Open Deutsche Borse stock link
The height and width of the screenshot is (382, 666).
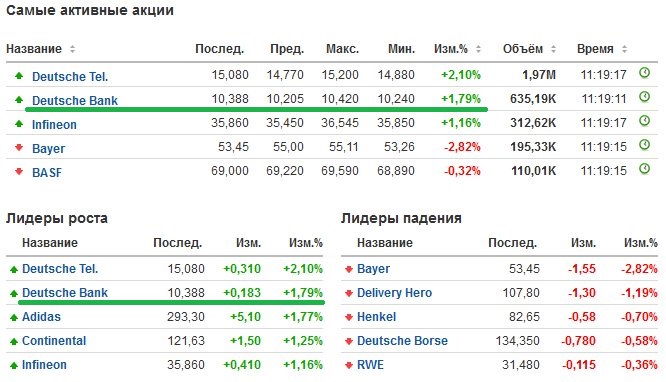[x=402, y=341]
